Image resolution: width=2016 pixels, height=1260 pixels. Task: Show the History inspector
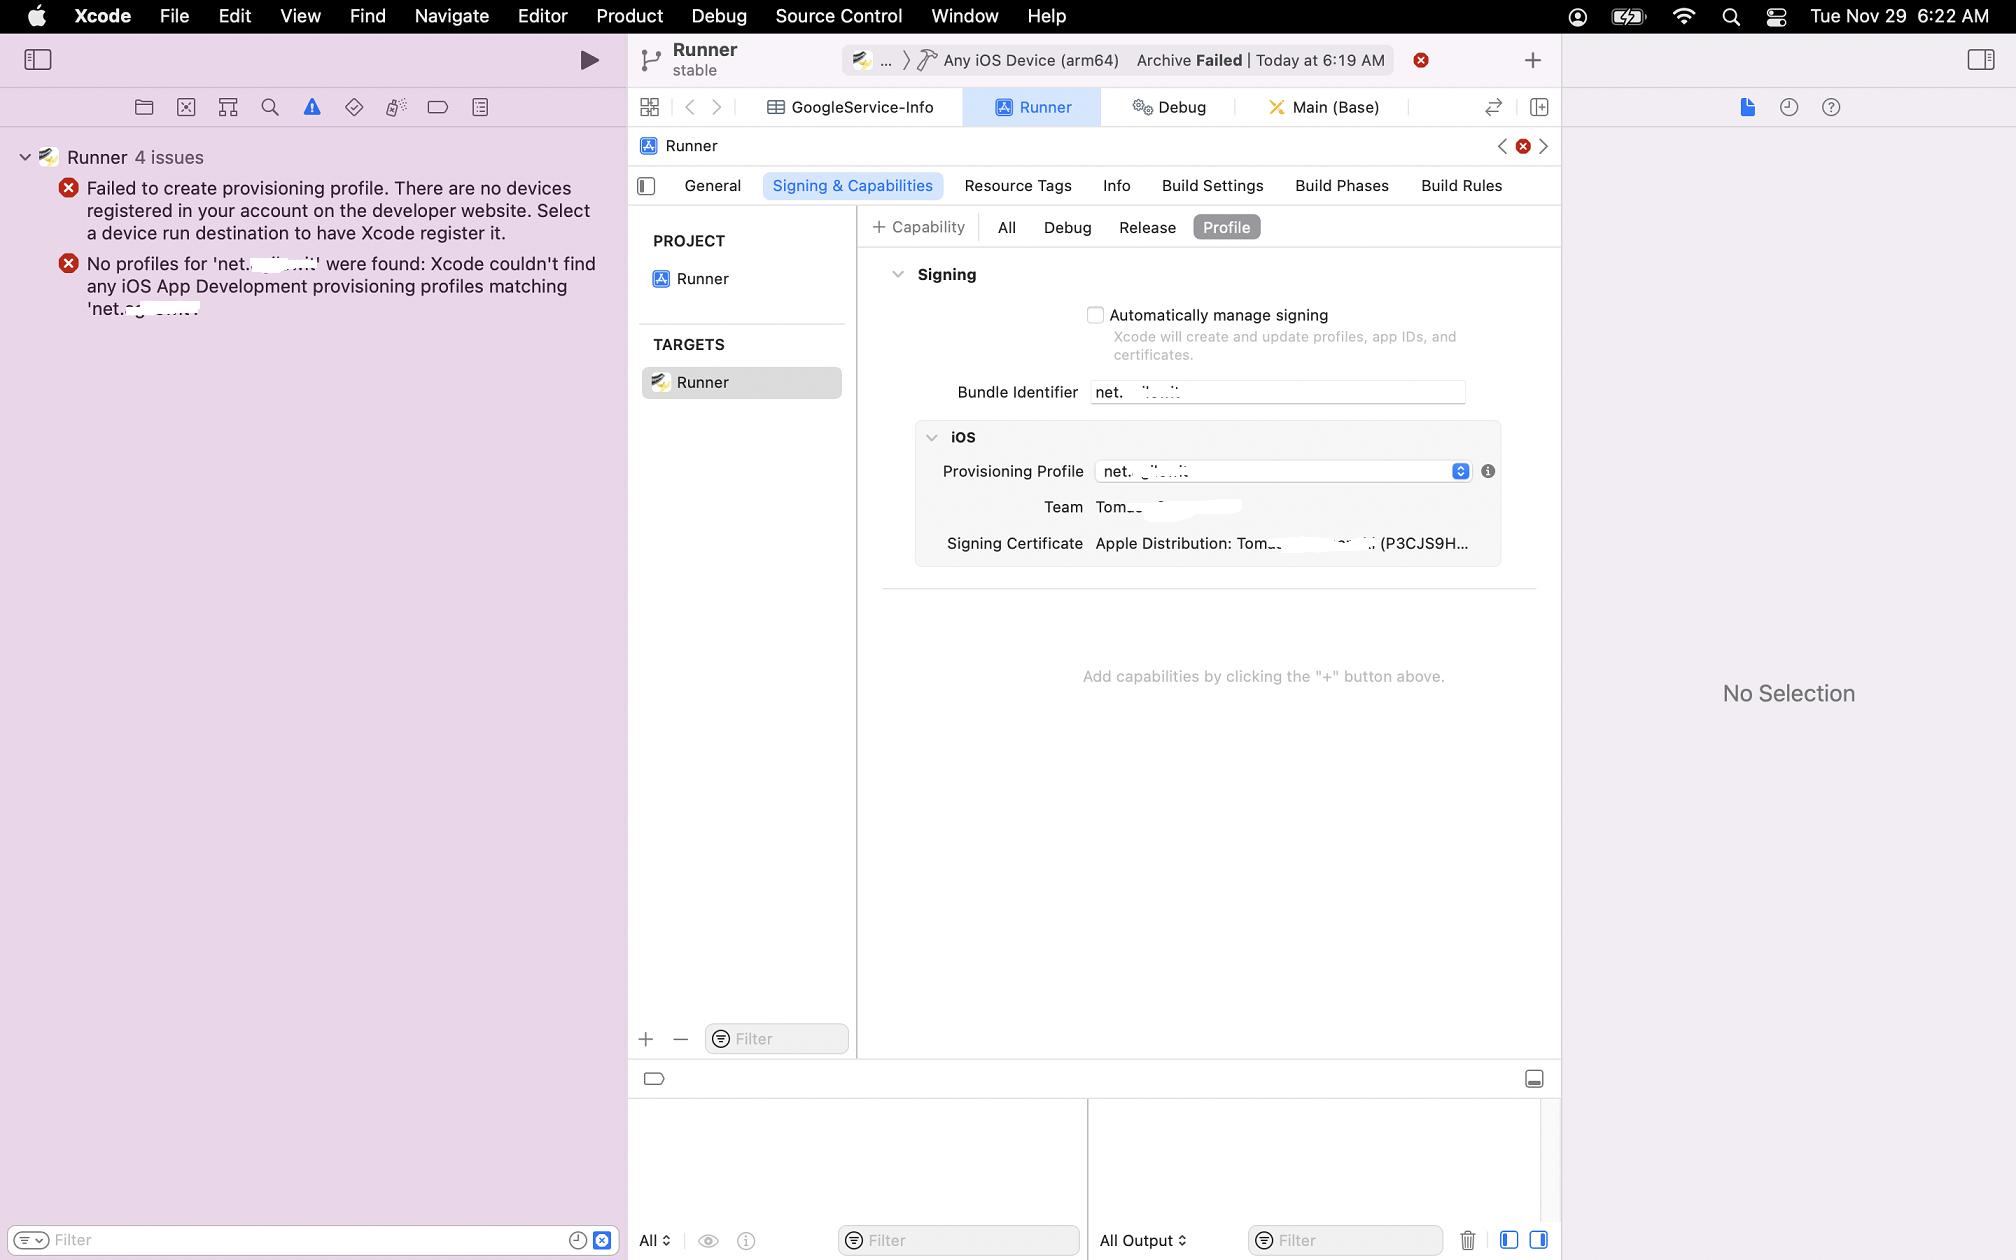point(1789,107)
